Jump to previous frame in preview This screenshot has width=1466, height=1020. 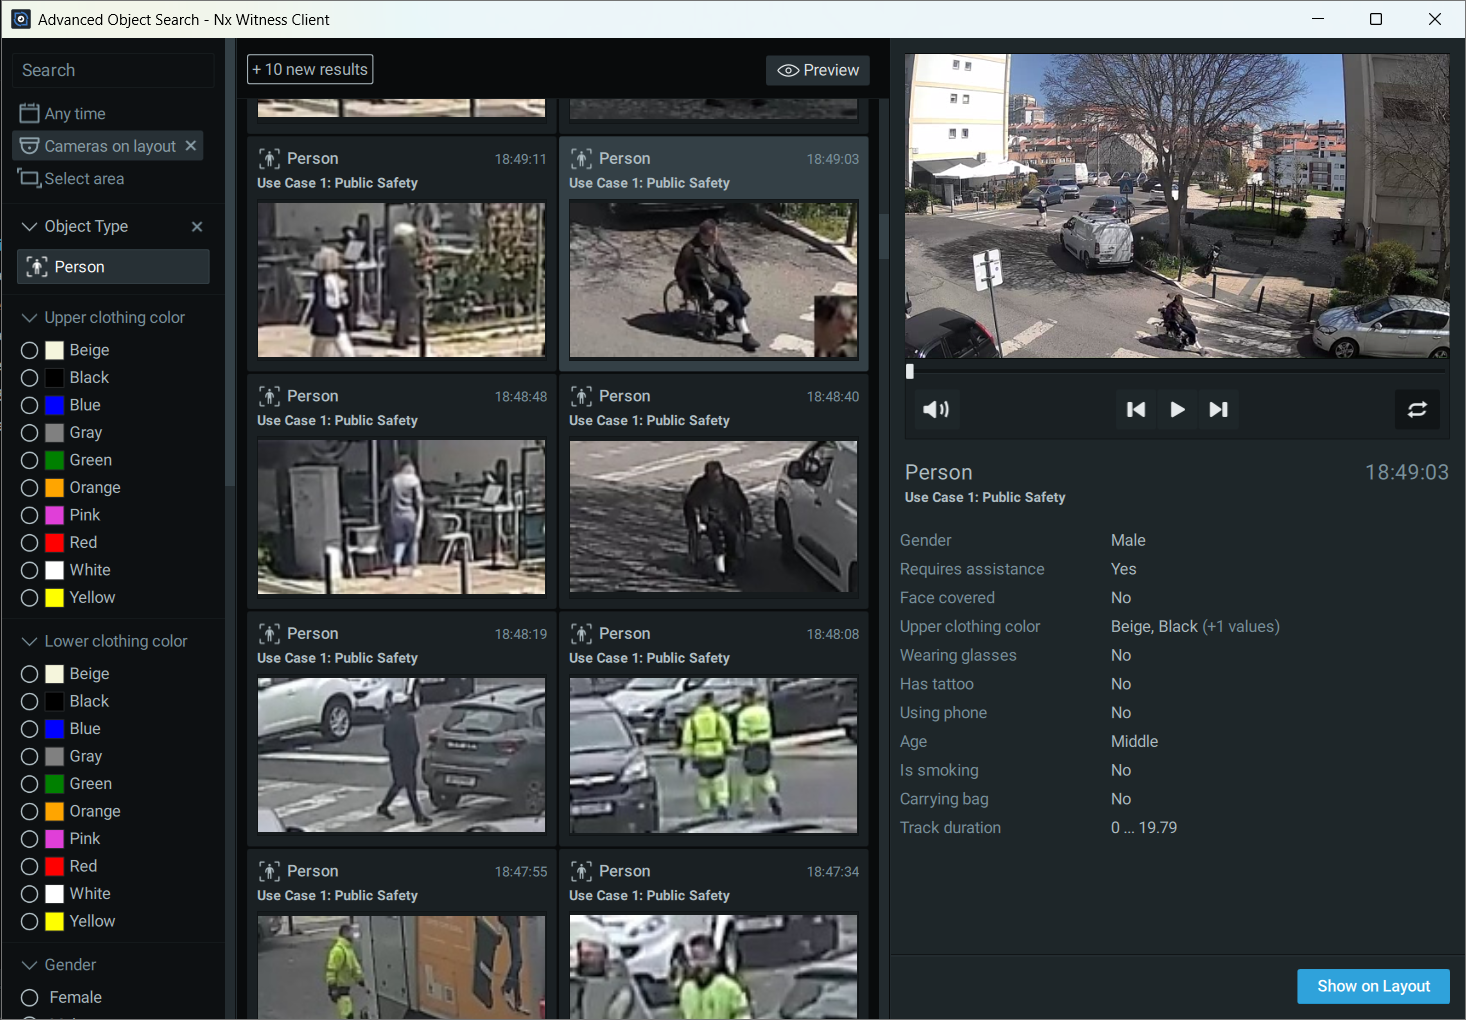pyautogui.click(x=1136, y=409)
